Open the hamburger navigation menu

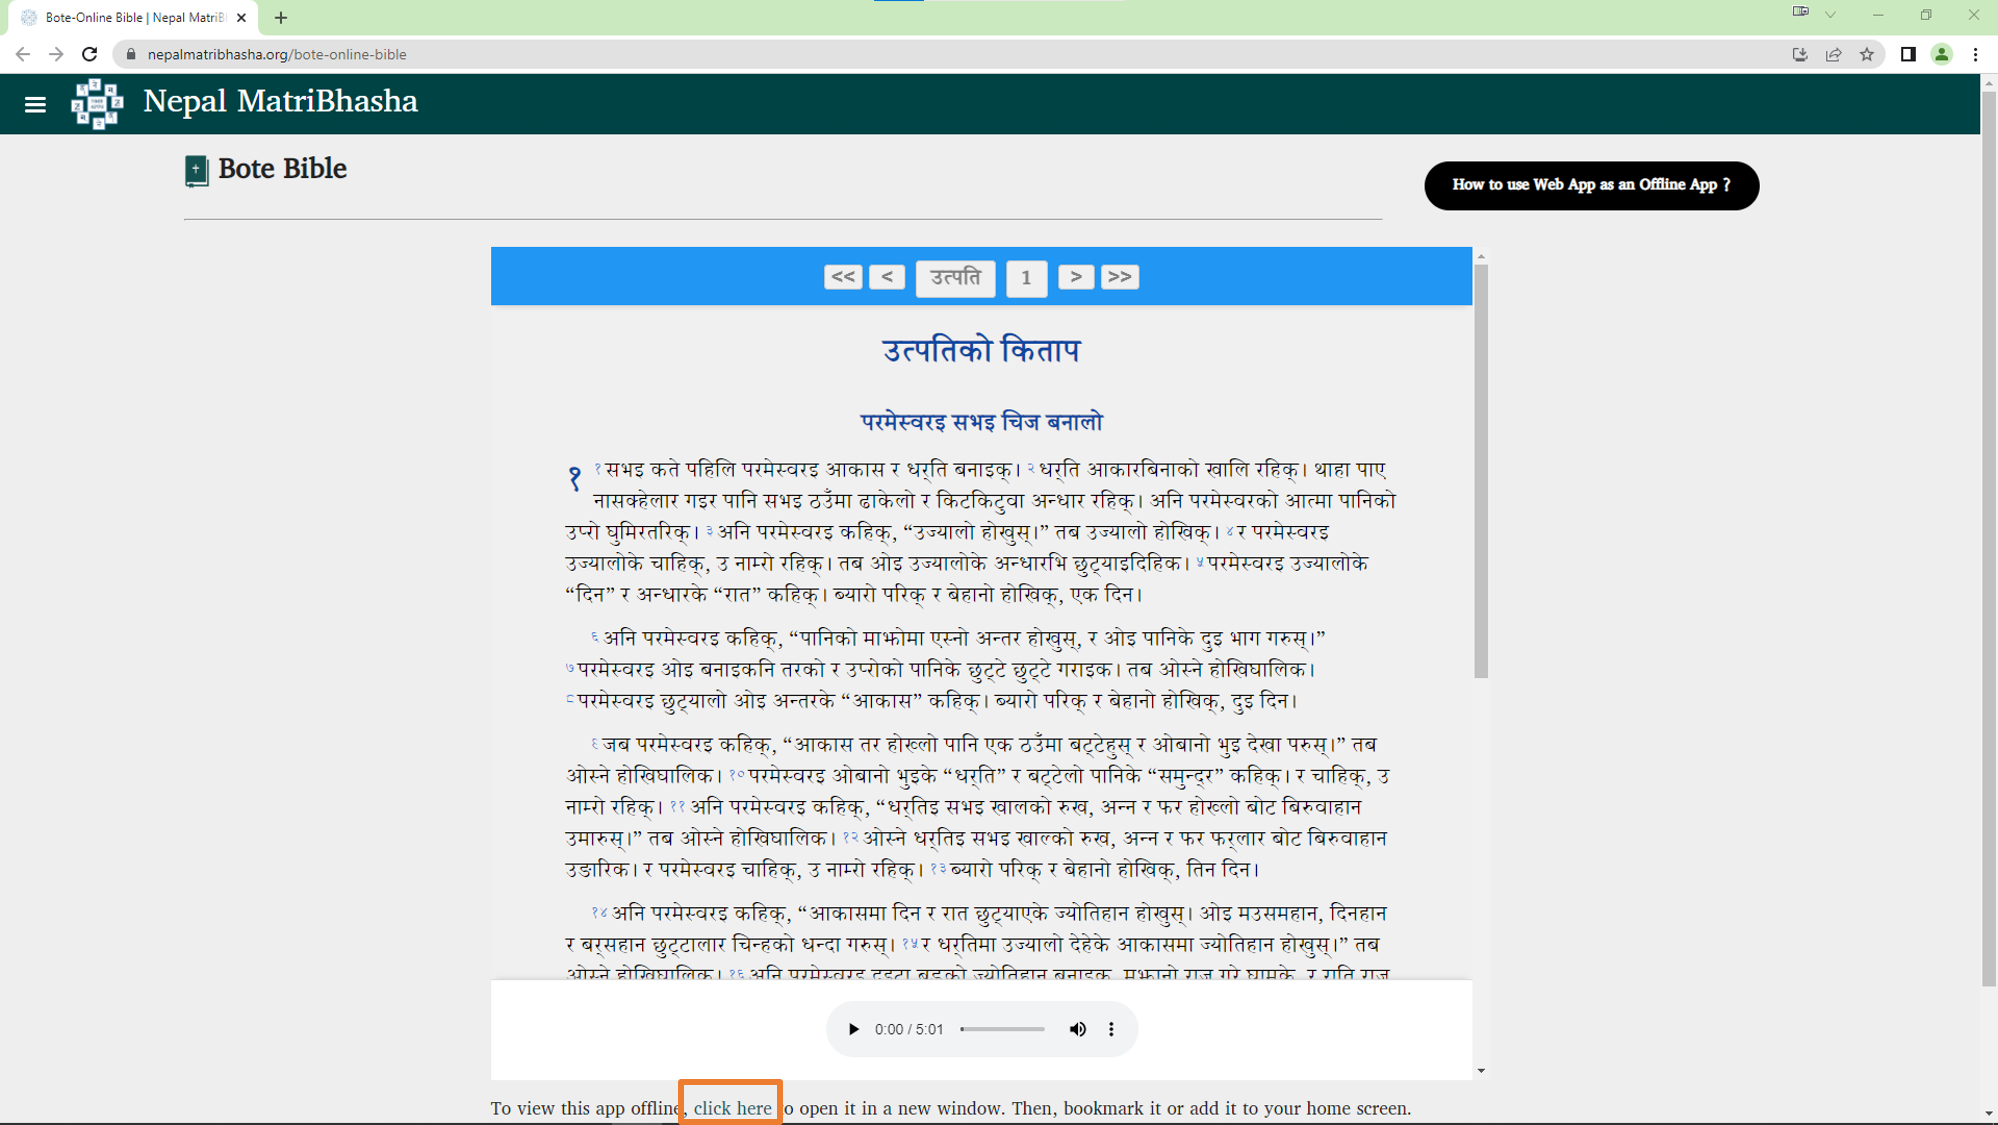35,104
